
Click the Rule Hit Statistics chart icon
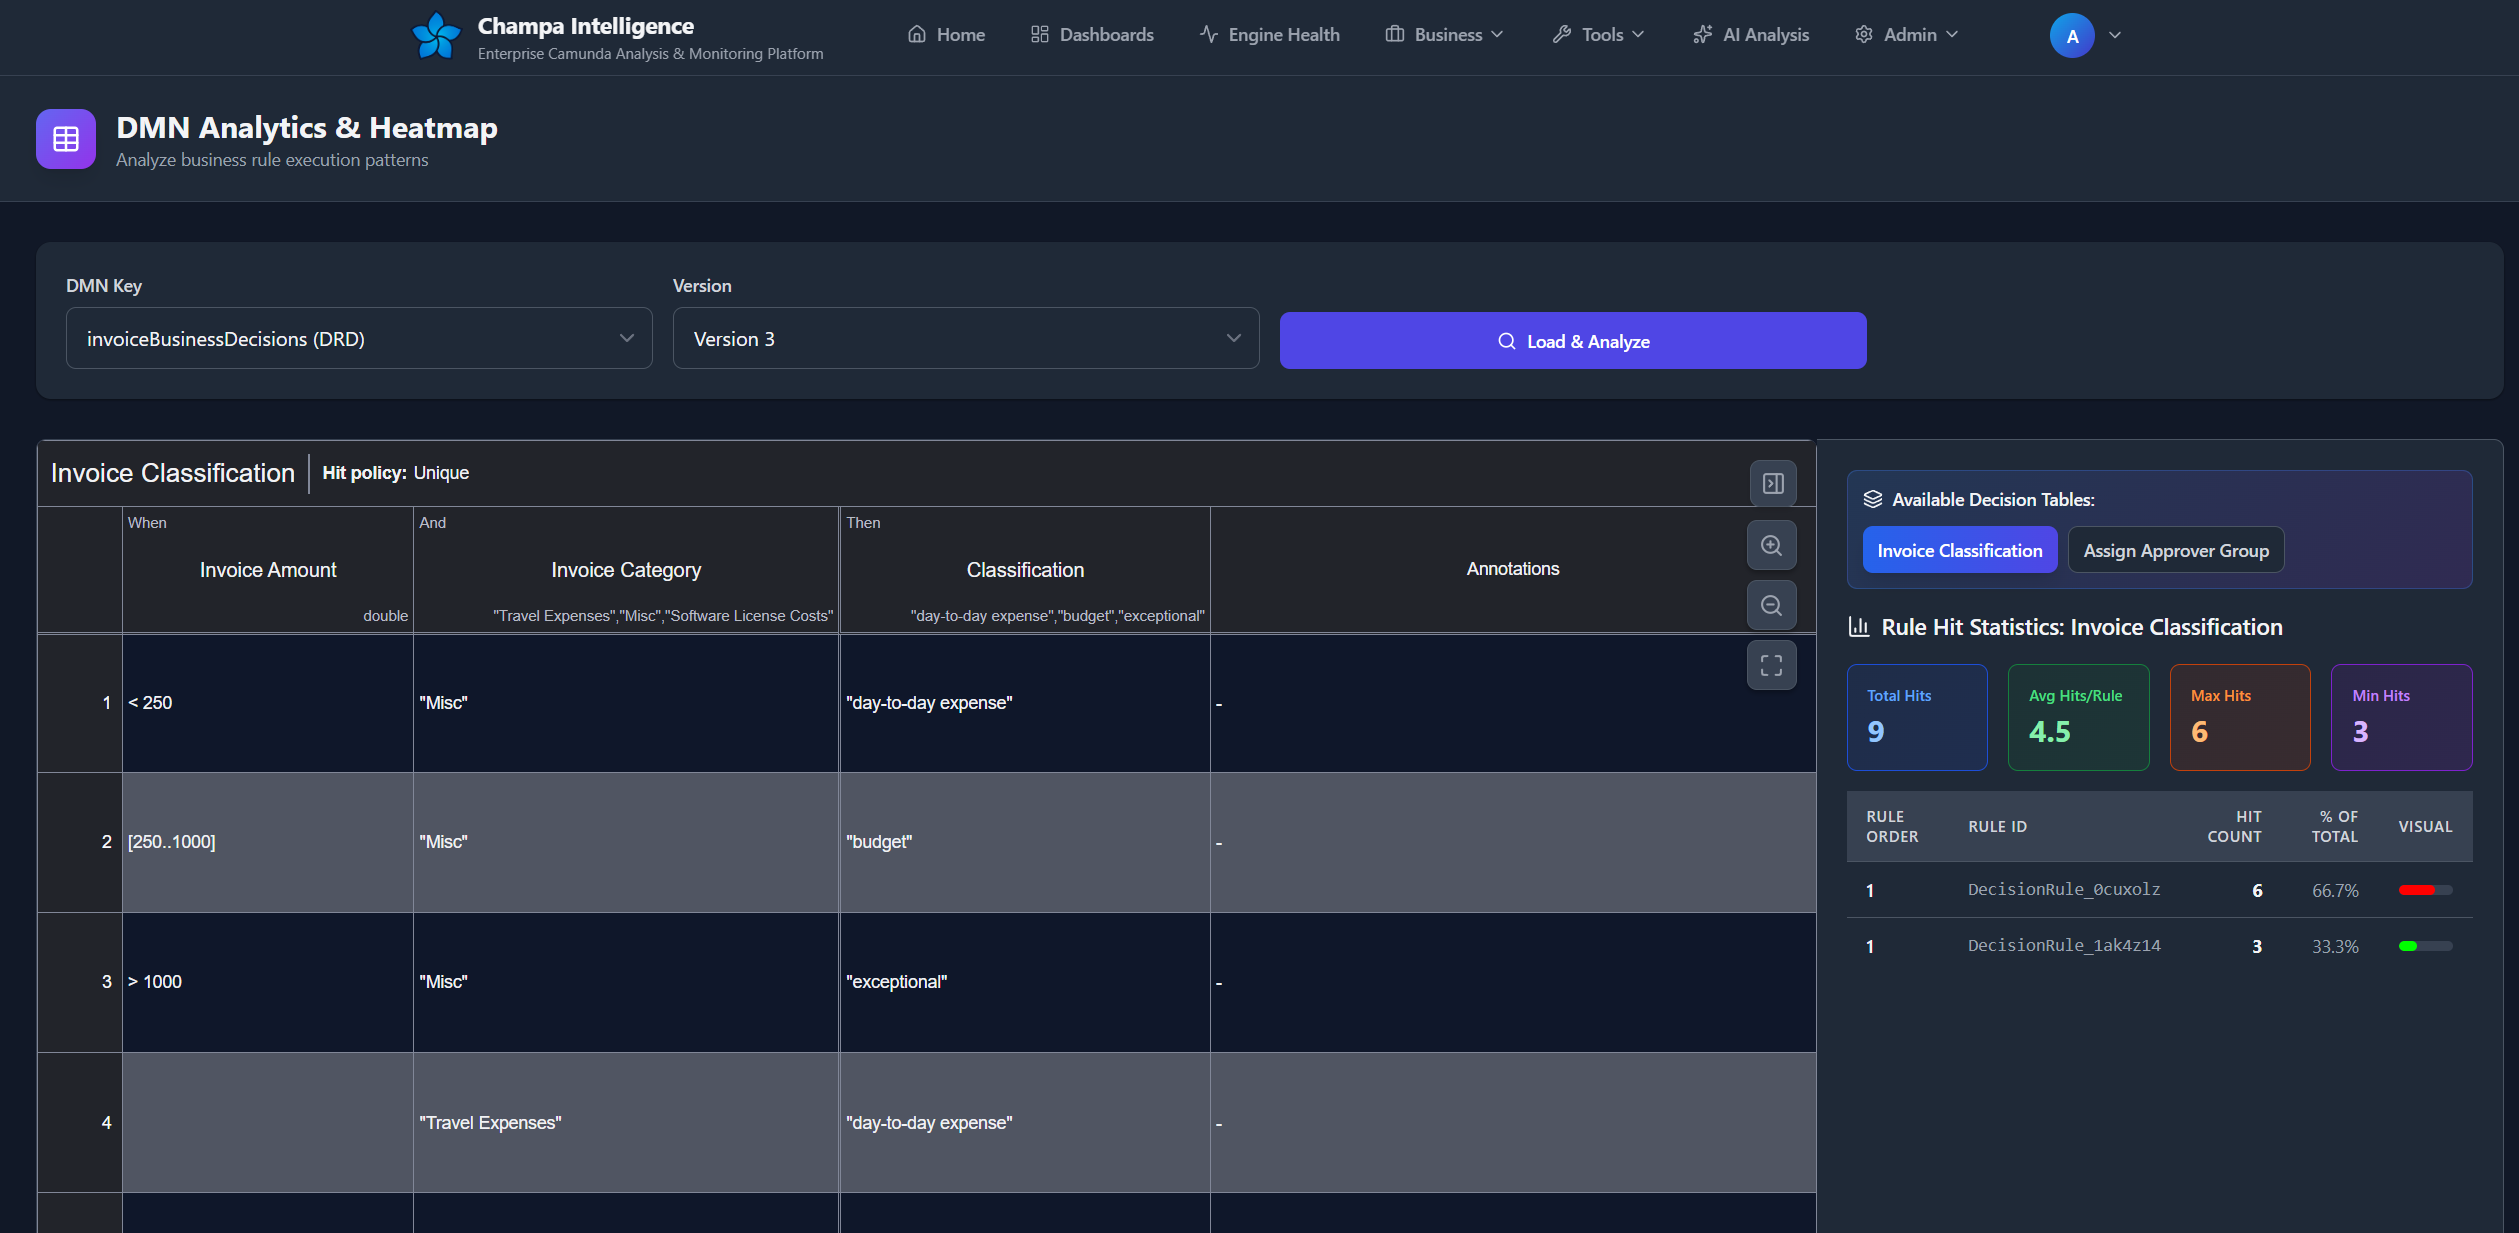click(x=1858, y=627)
